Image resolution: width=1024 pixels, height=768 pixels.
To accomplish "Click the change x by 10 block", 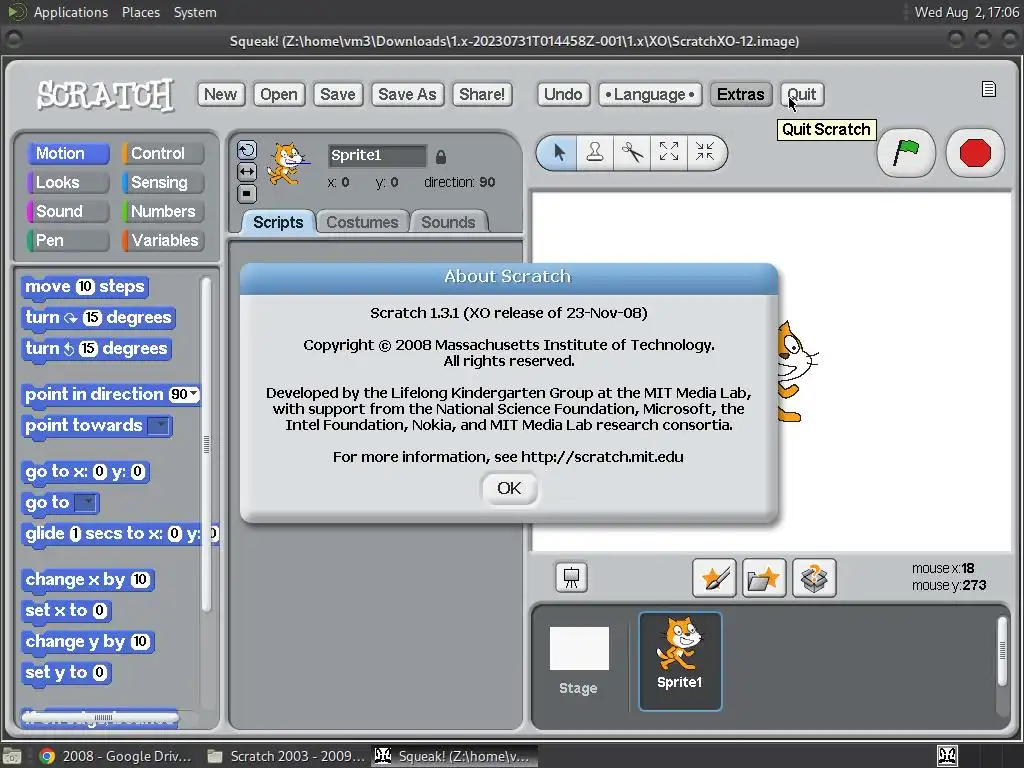I will 88,580.
